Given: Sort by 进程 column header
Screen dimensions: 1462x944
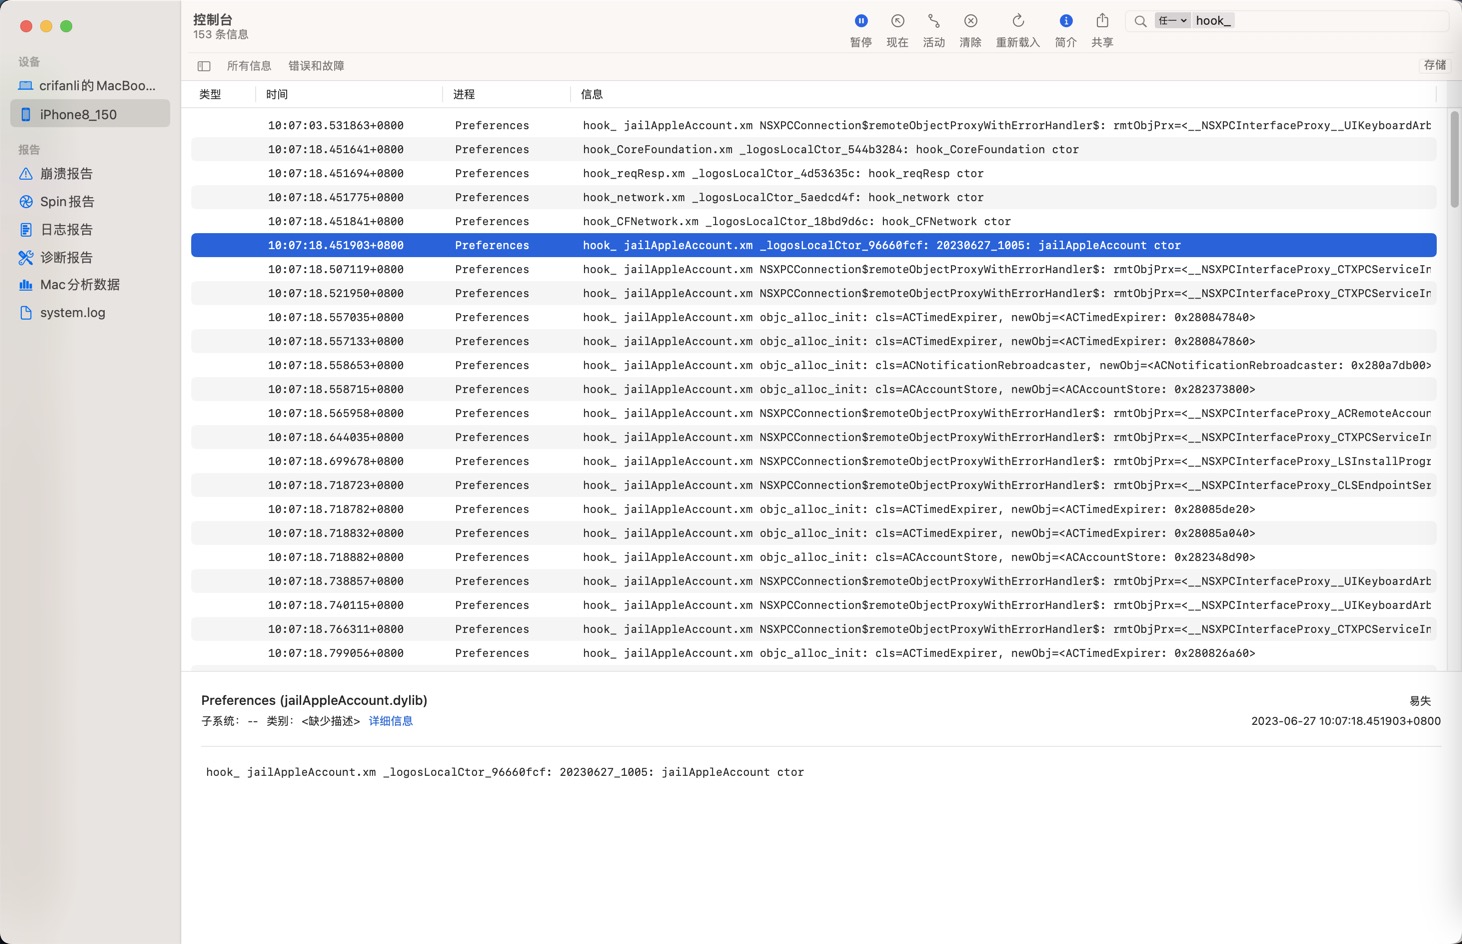Looking at the screenshot, I should 464,94.
